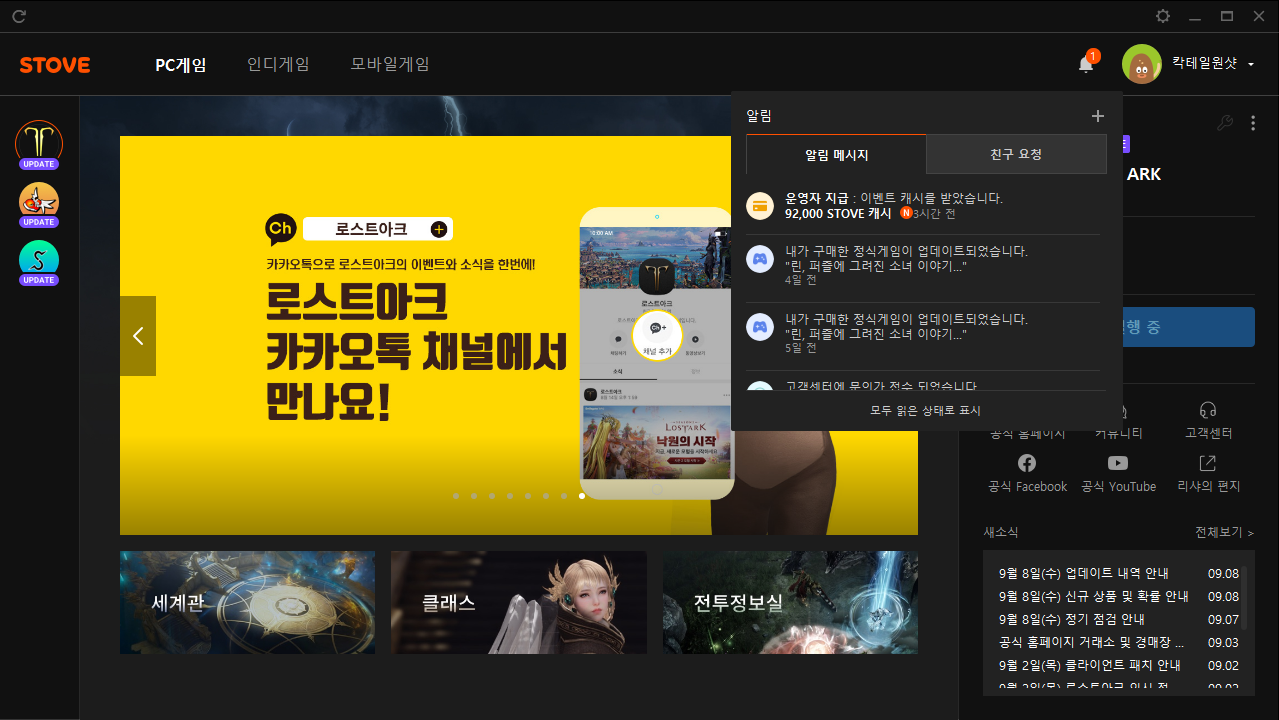Click 전체보기 link in news section
The image size is (1279, 720).
point(1224,533)
